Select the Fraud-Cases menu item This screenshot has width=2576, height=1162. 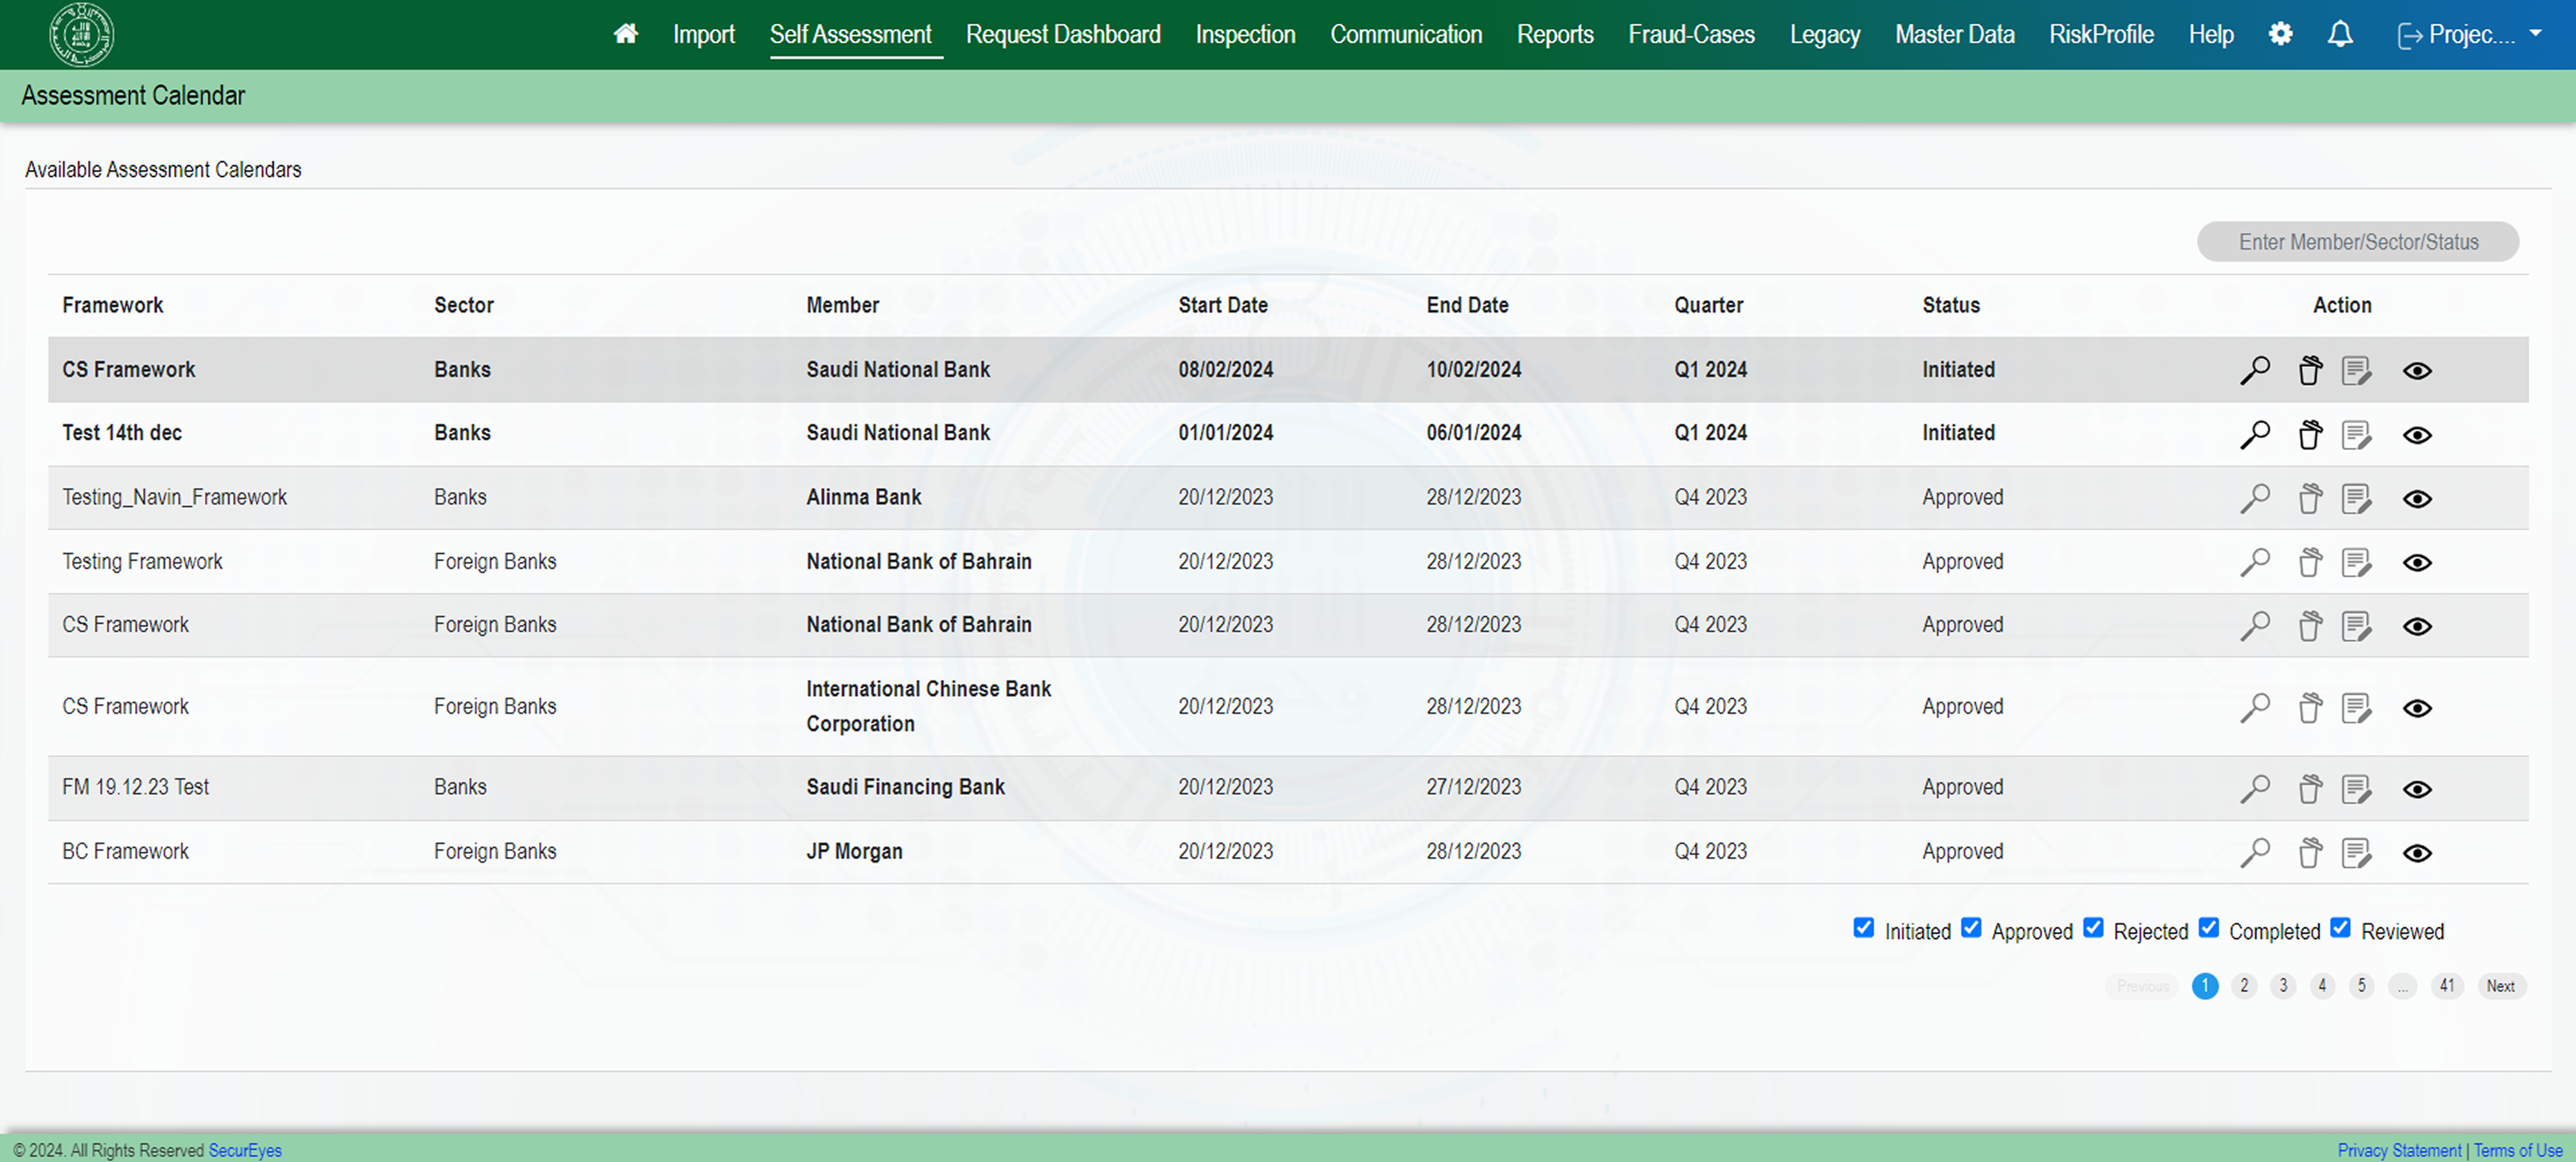[x=1691, y=34]
